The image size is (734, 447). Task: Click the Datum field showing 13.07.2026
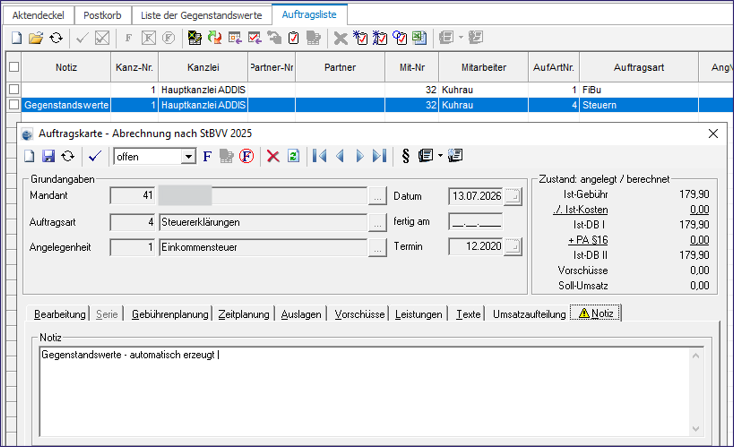476,197
